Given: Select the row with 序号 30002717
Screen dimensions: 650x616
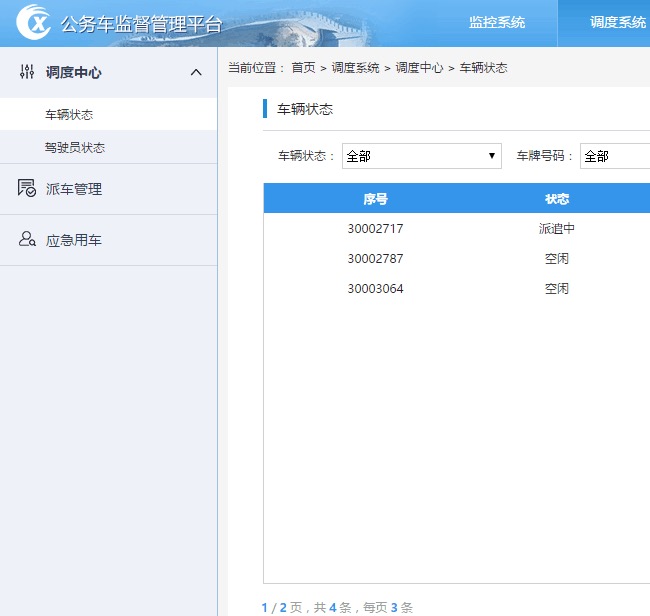Looking at the screenshot, I should [x=375, y=229].
